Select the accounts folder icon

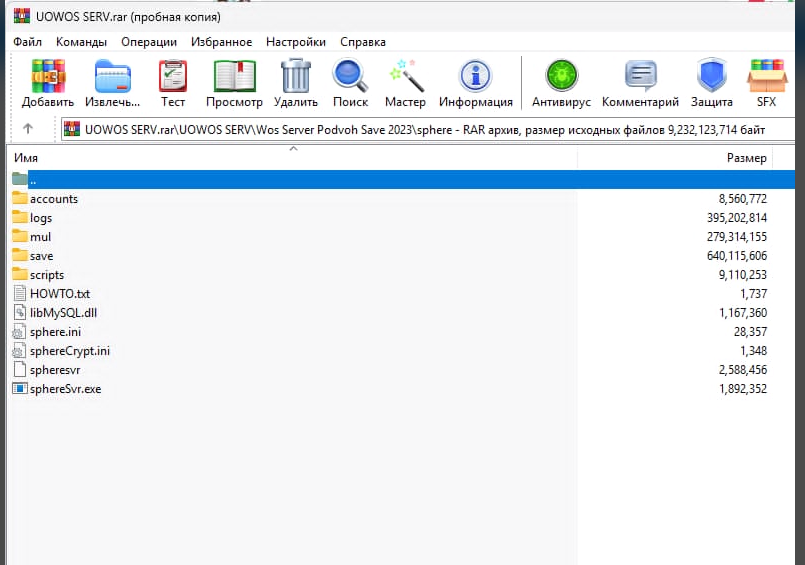click(20, 198)
